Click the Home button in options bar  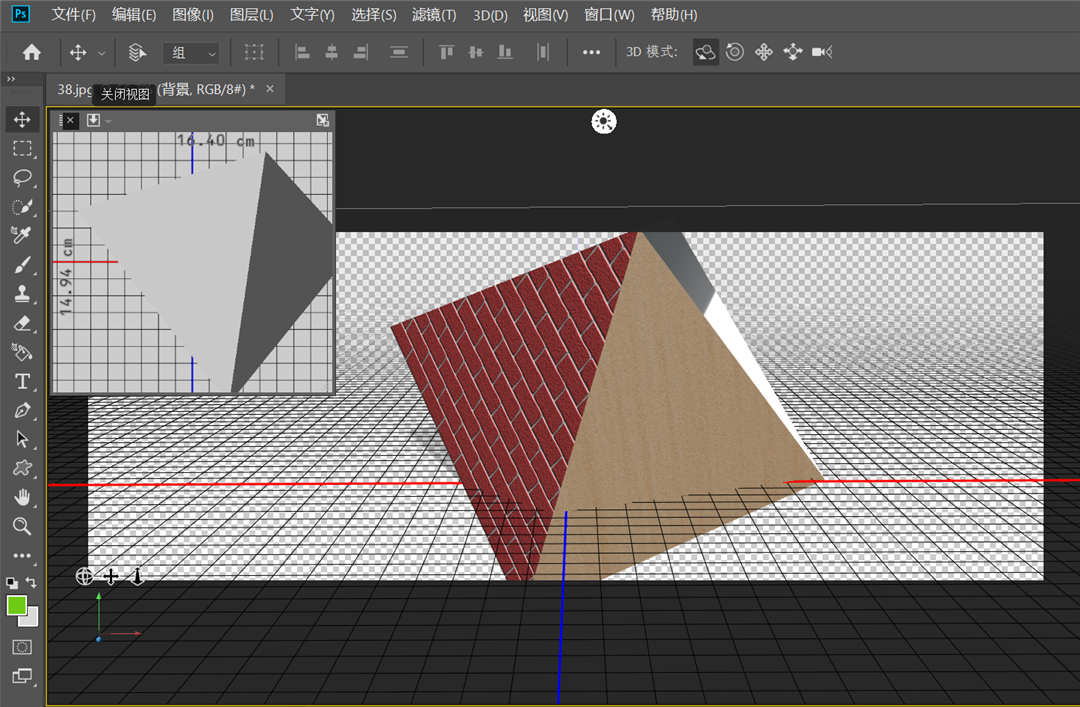(x=32, y=52)
